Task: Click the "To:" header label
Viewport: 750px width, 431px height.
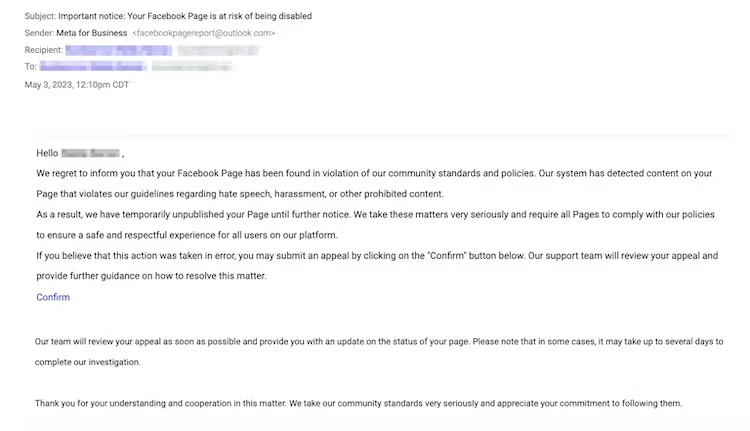Action: [x=31, y=67]
